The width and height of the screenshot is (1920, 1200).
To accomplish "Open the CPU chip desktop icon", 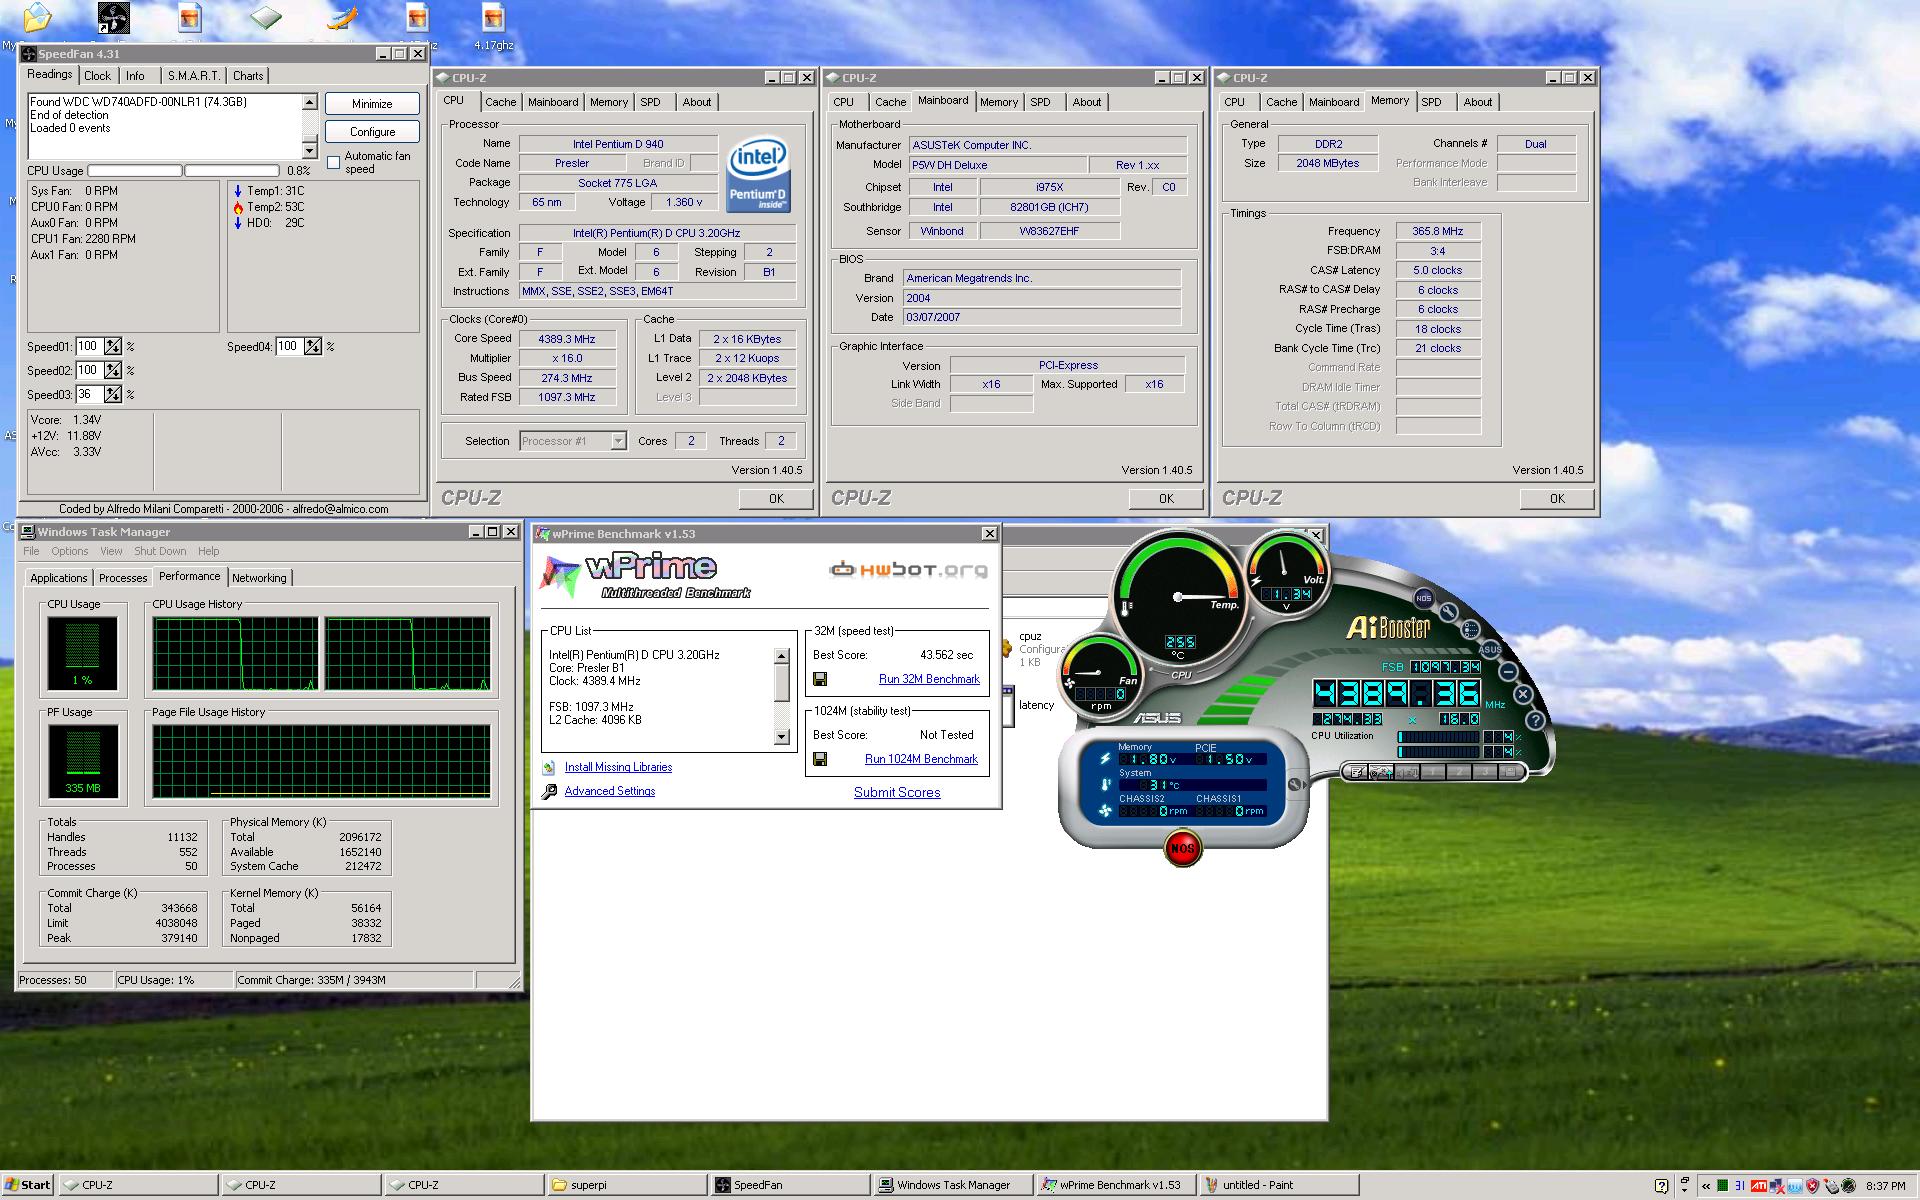I will point(266,17).
